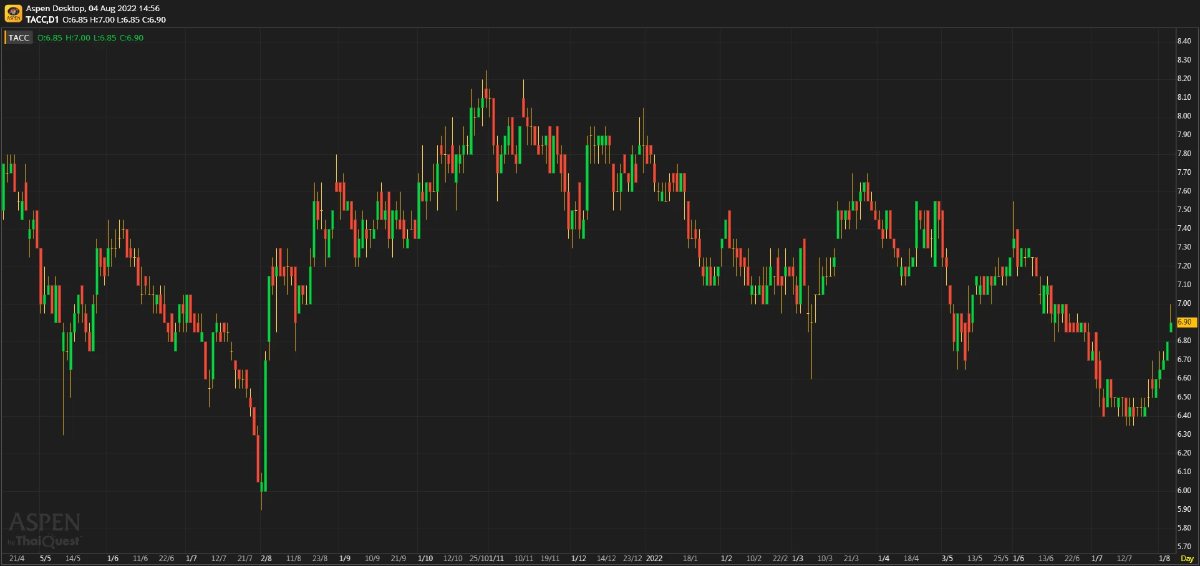Click the 2022 year marker on time axis

click(655, 558)
